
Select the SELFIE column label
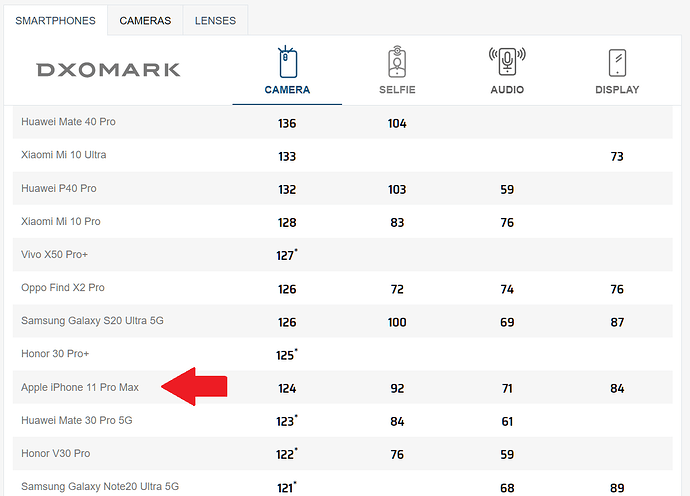397,90
